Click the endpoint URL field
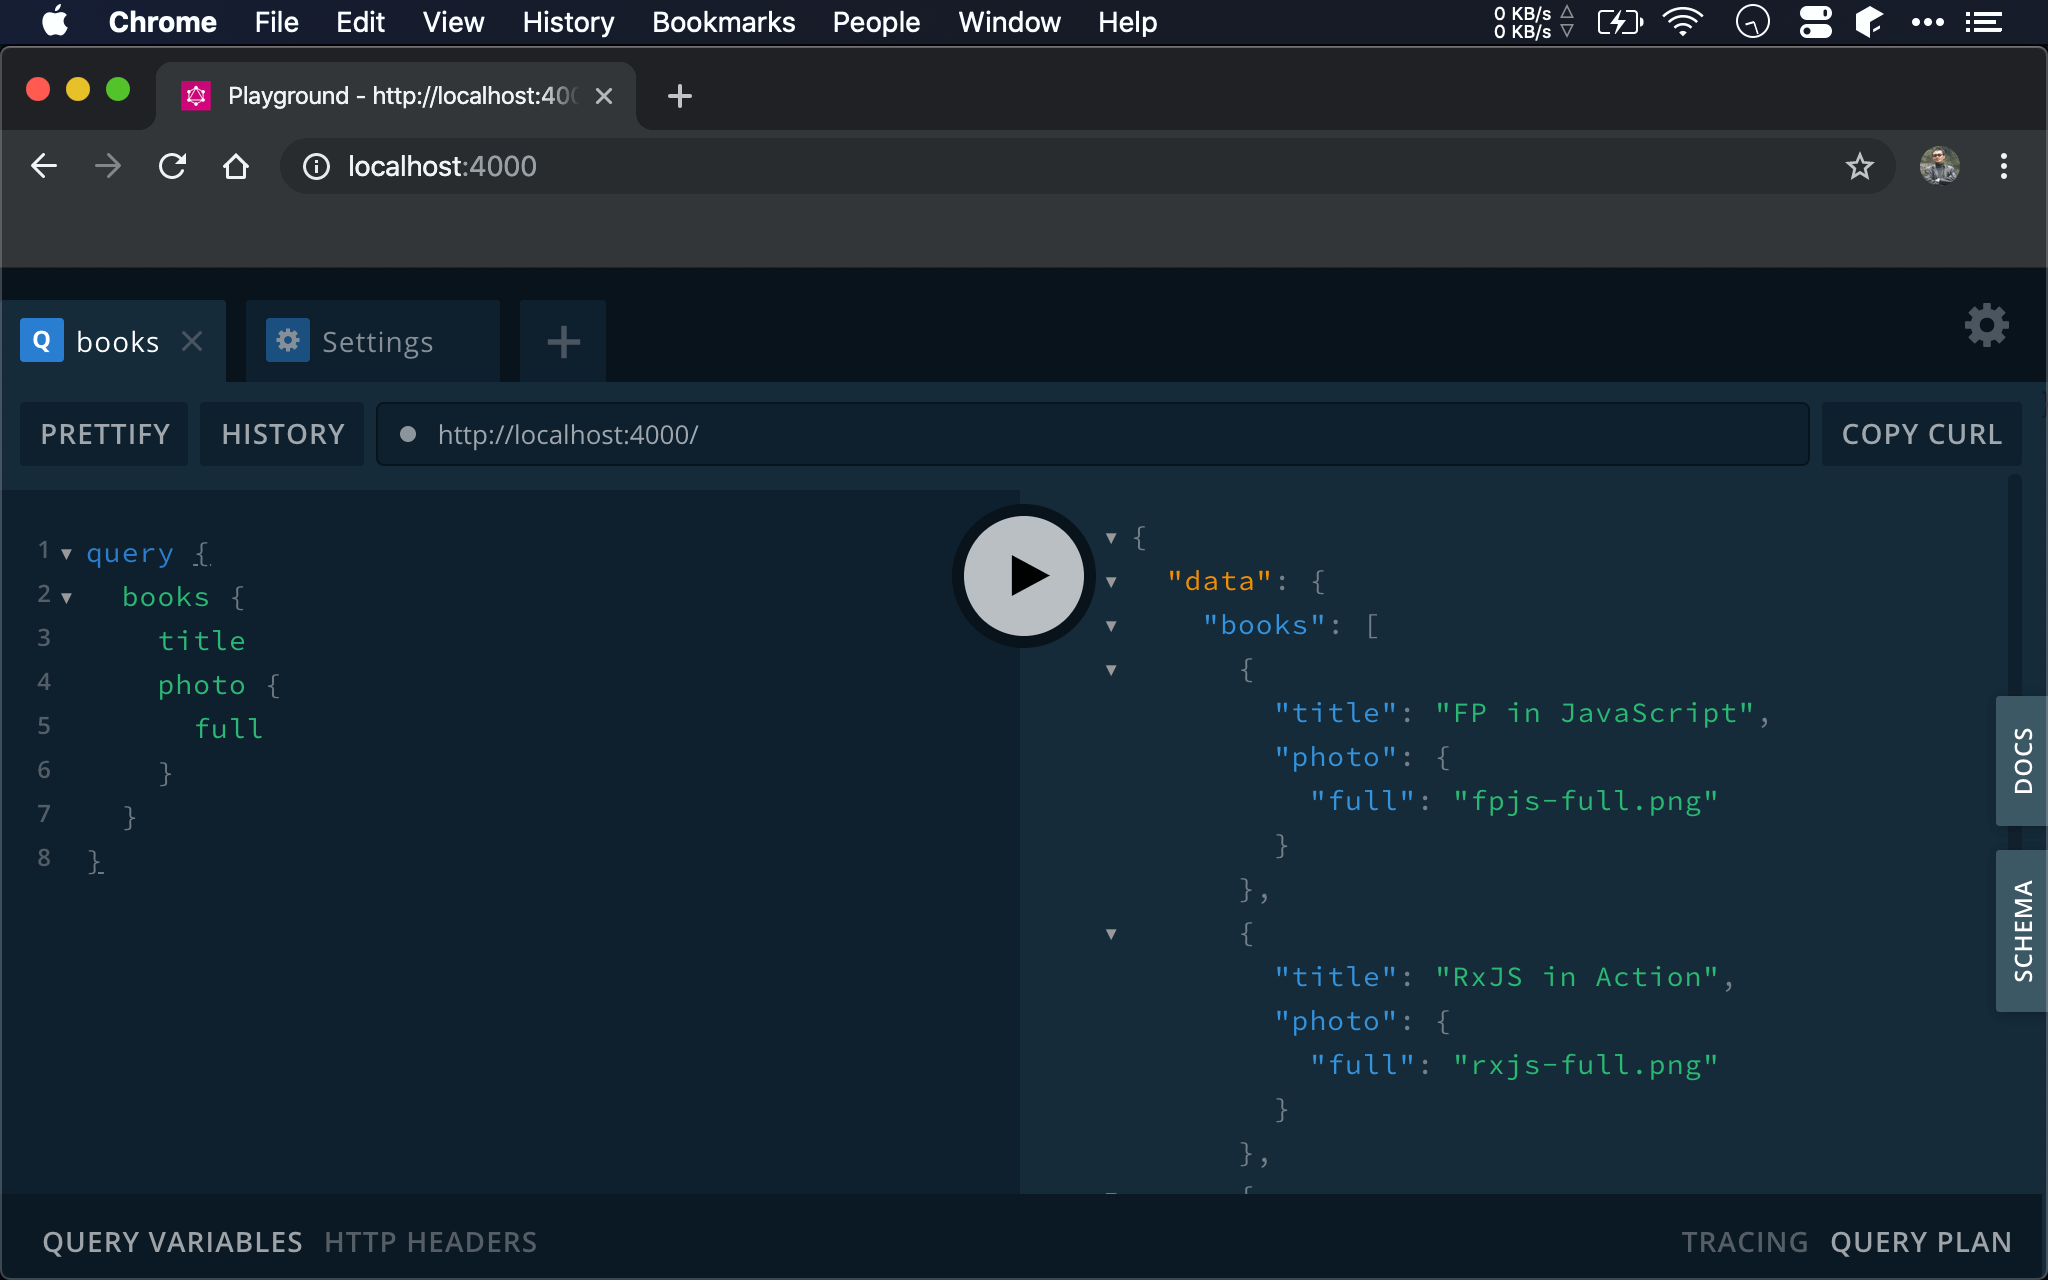 (1092, 434)
